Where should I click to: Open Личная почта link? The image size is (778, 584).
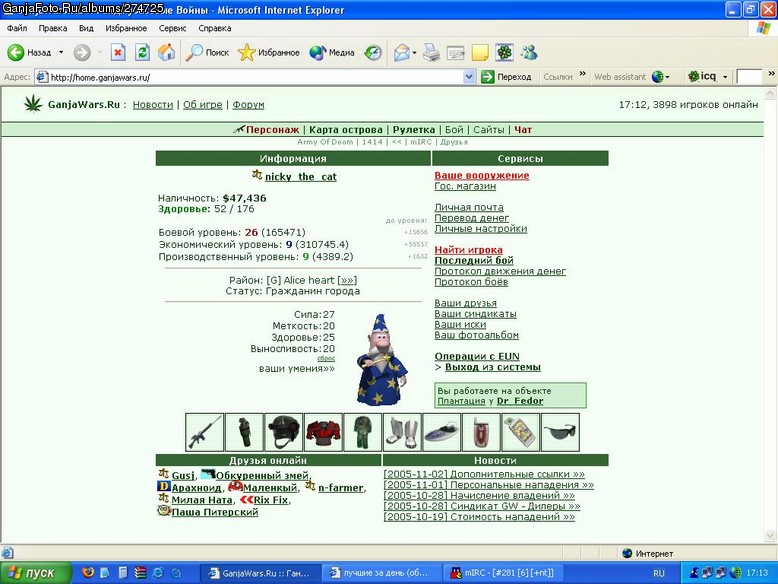click(469, 207)
